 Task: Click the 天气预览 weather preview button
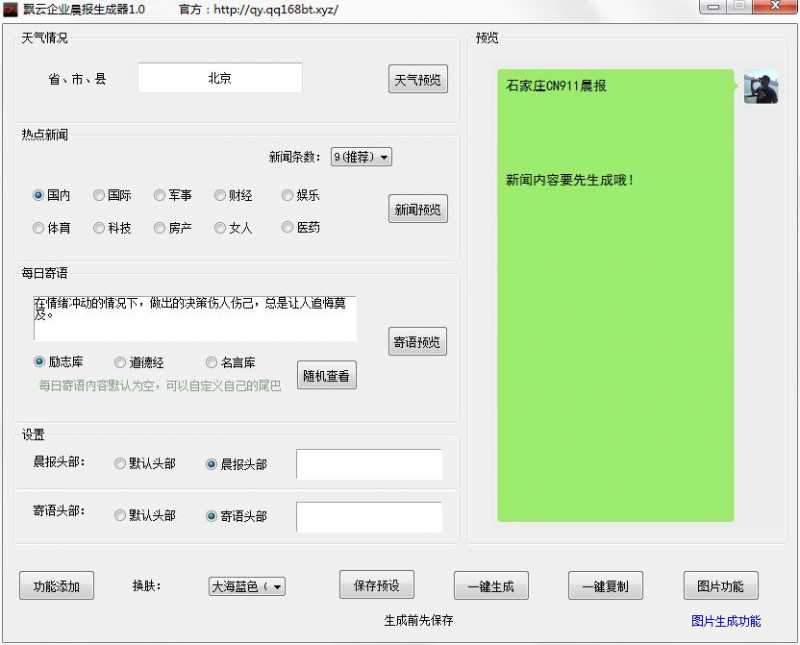(x=417, y=79)
